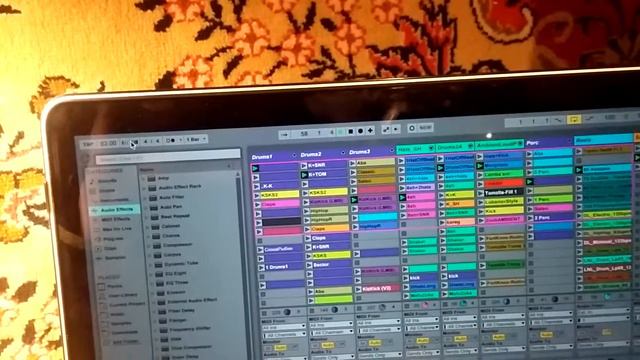Launch the Bector clip in Drums2
Screen dimensions: 640x360
pyautogui.click(x=309, y=265)
